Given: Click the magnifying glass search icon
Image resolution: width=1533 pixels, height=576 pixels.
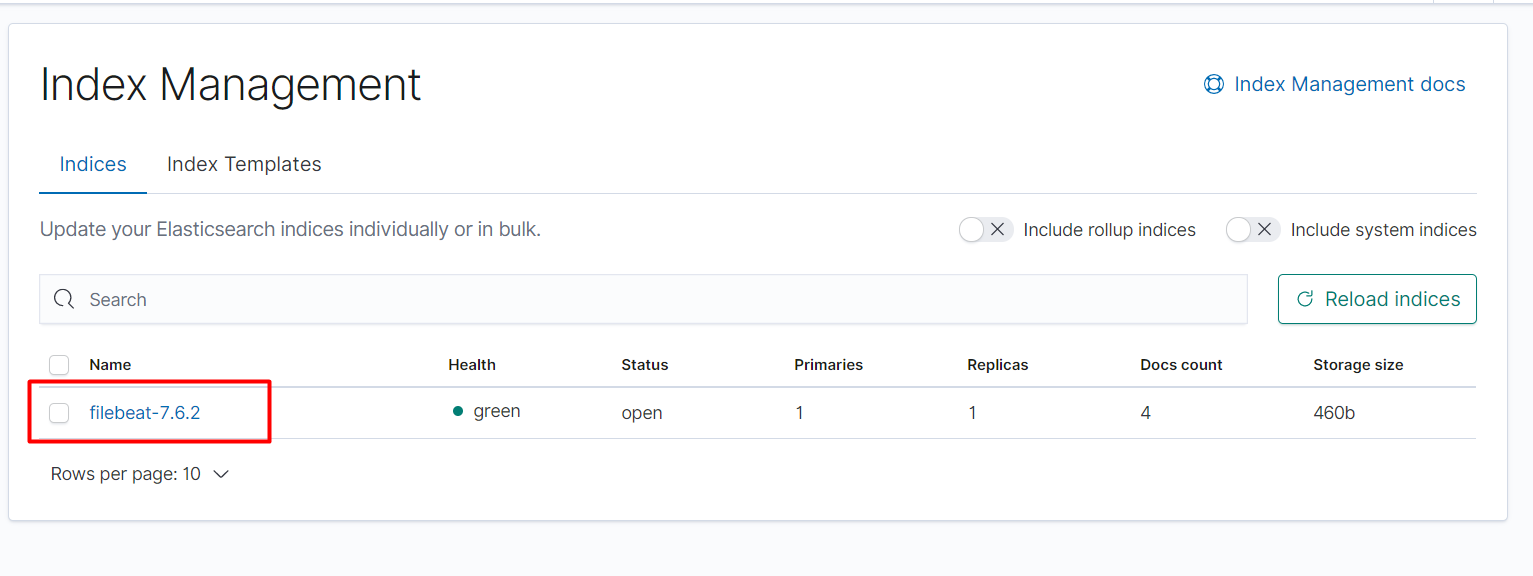Looking at the screenshot, I should tap(64, 300).
